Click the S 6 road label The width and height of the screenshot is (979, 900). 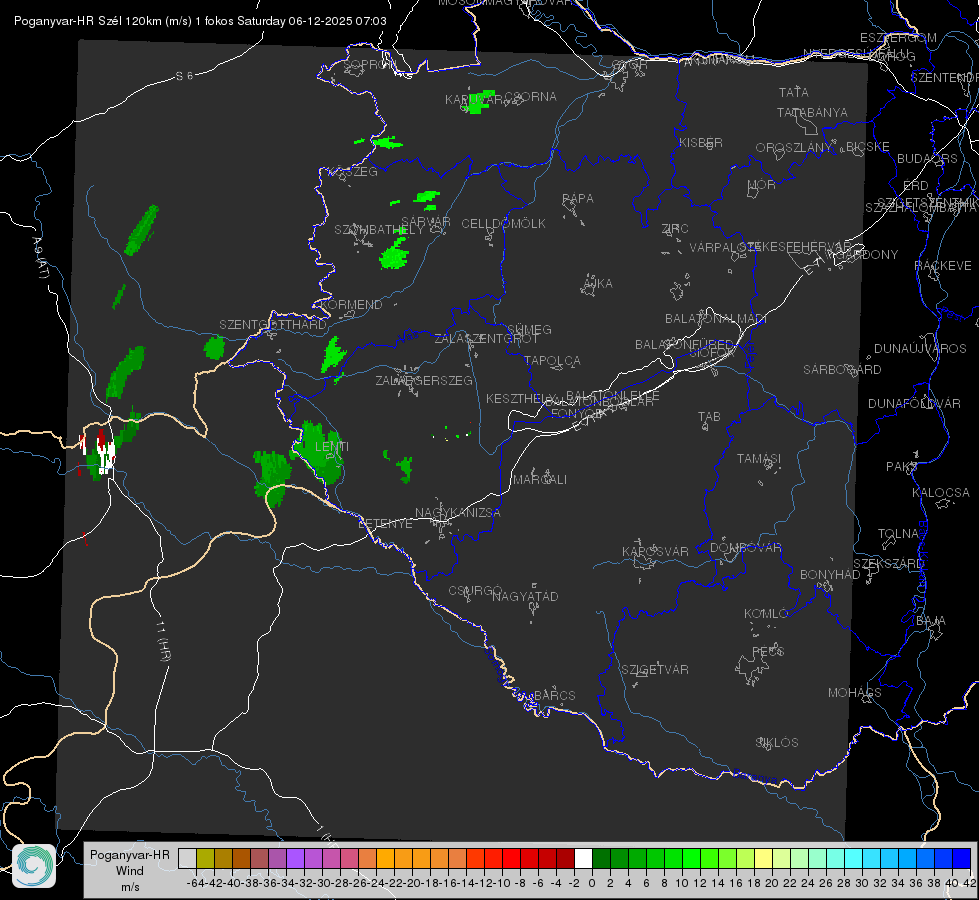[x=184, y=76]
